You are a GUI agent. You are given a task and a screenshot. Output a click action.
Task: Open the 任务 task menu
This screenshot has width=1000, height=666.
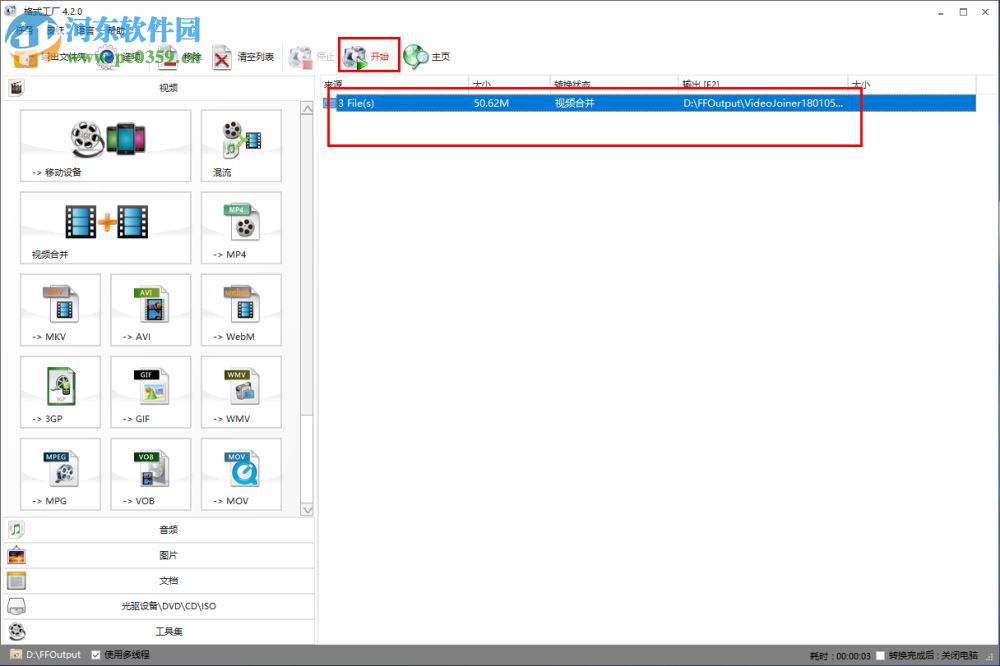coord(24,30)
